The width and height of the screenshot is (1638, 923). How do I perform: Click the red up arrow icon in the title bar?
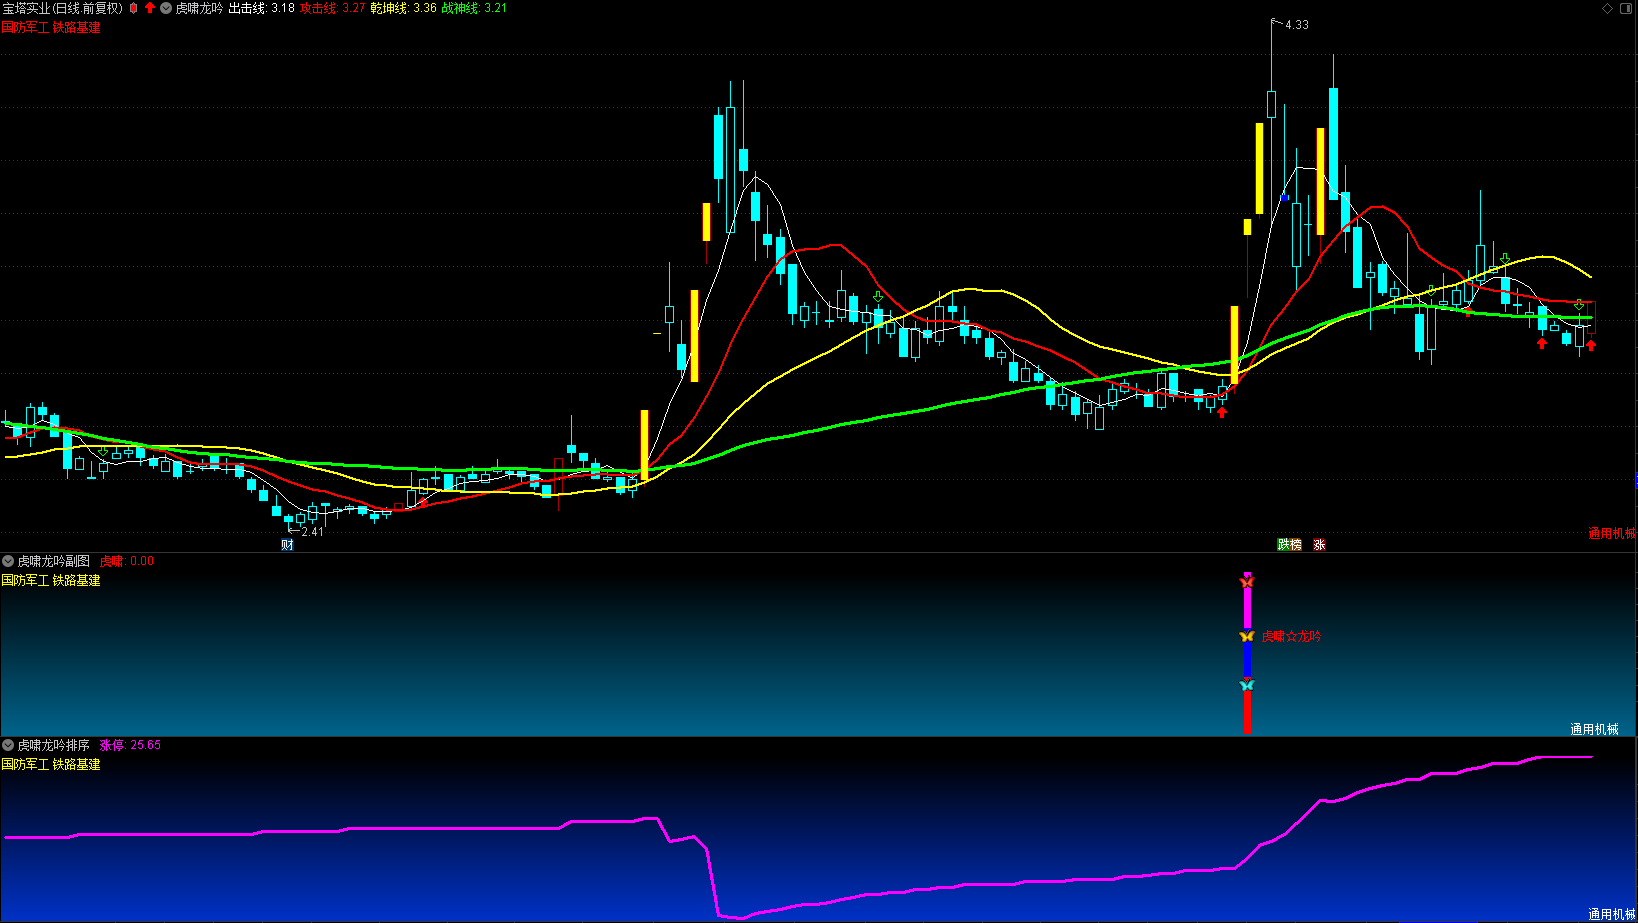click(x=150, y=8)
